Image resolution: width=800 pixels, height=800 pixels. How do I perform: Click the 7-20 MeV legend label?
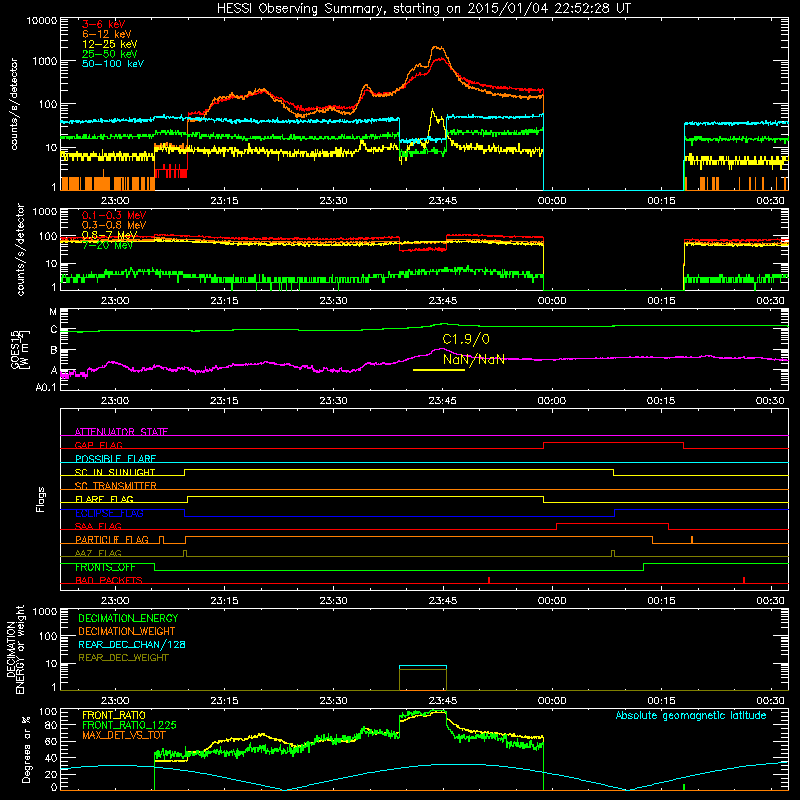[x=107, y=245]
